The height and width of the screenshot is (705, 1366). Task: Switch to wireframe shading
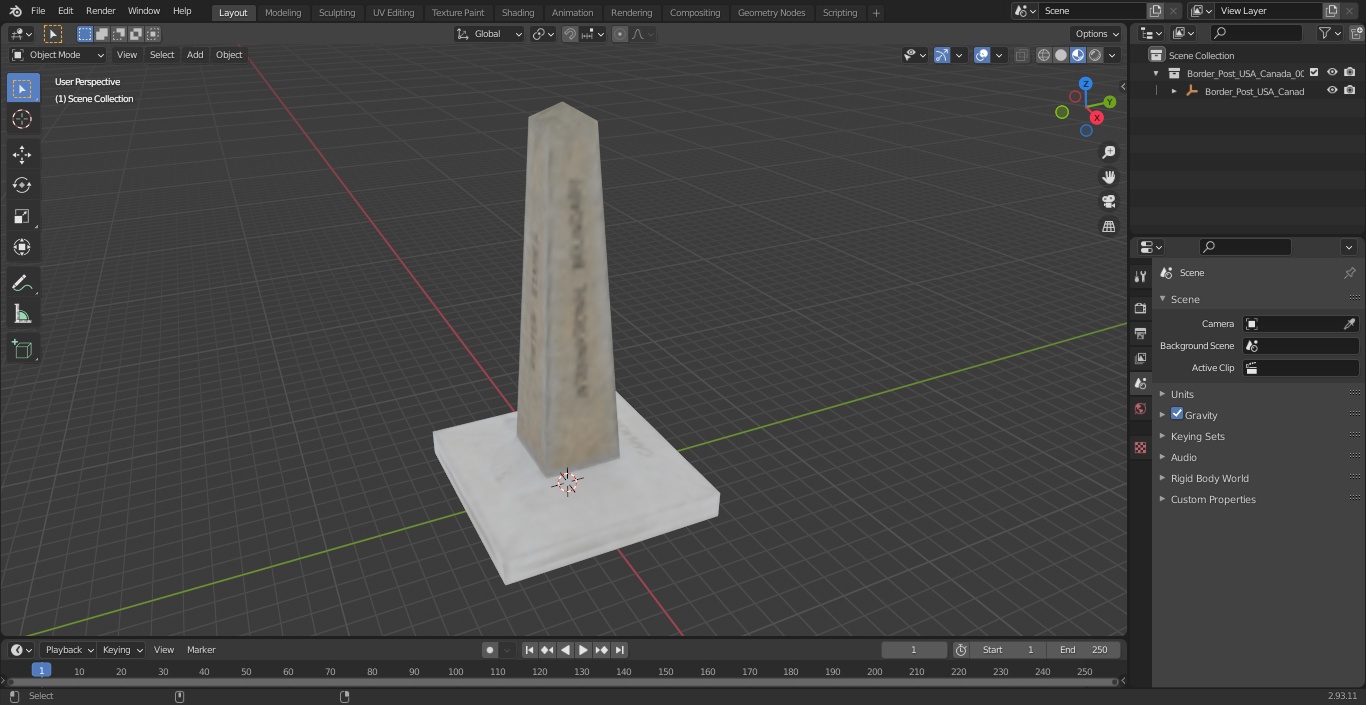(x=1043, y=55)
